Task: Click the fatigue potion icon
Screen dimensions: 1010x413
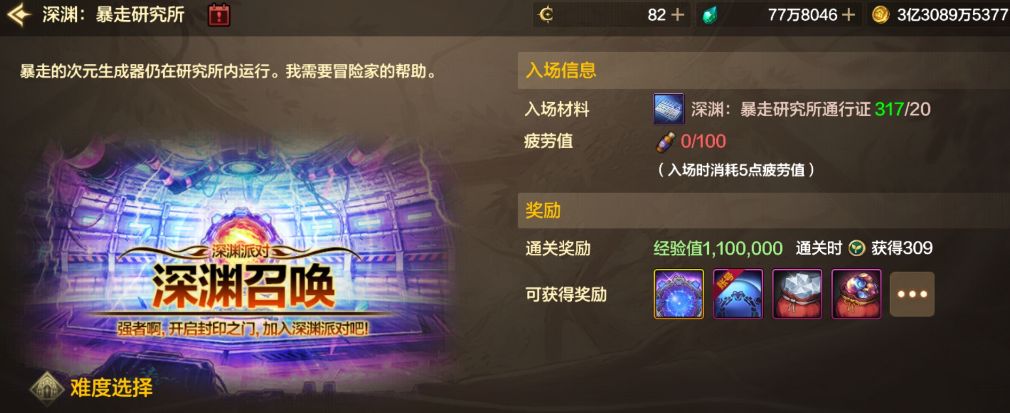Action: pyautogui.click(x=666, y=141)
